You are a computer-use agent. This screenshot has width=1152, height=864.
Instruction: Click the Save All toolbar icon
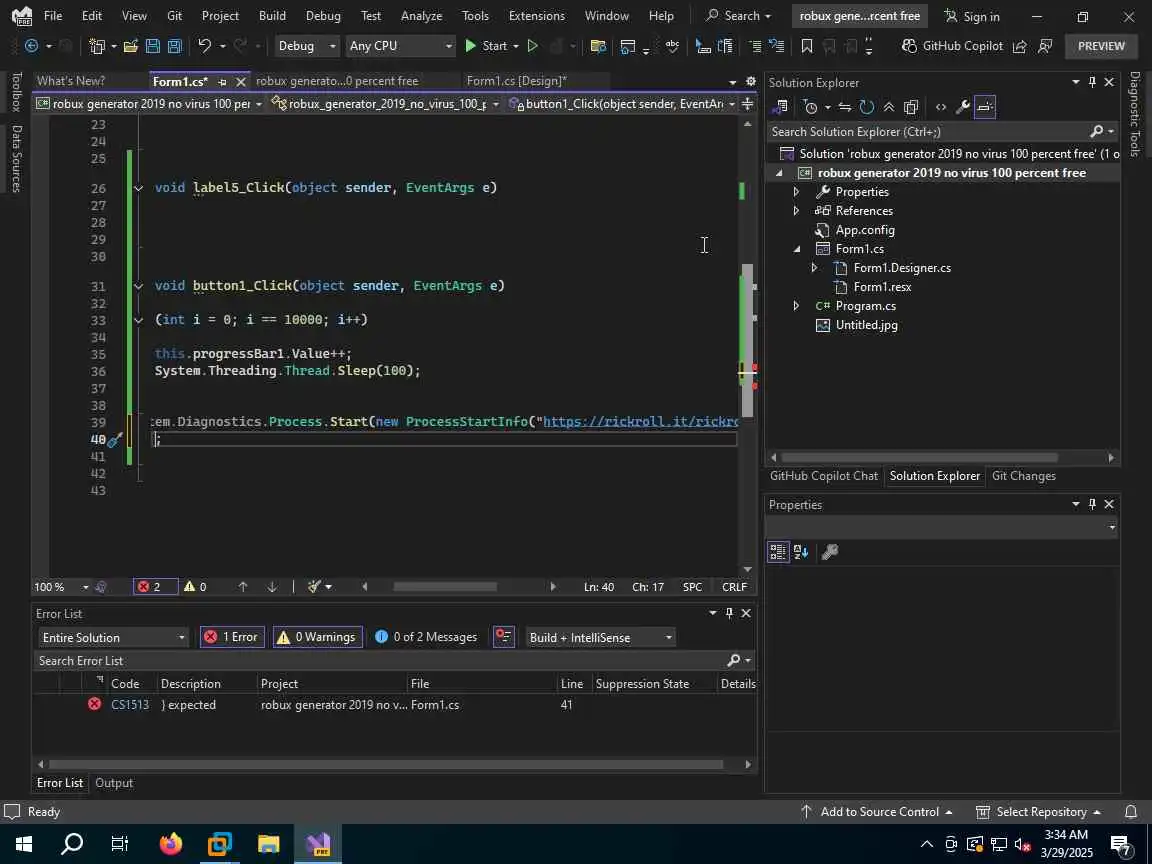point(175,46)
